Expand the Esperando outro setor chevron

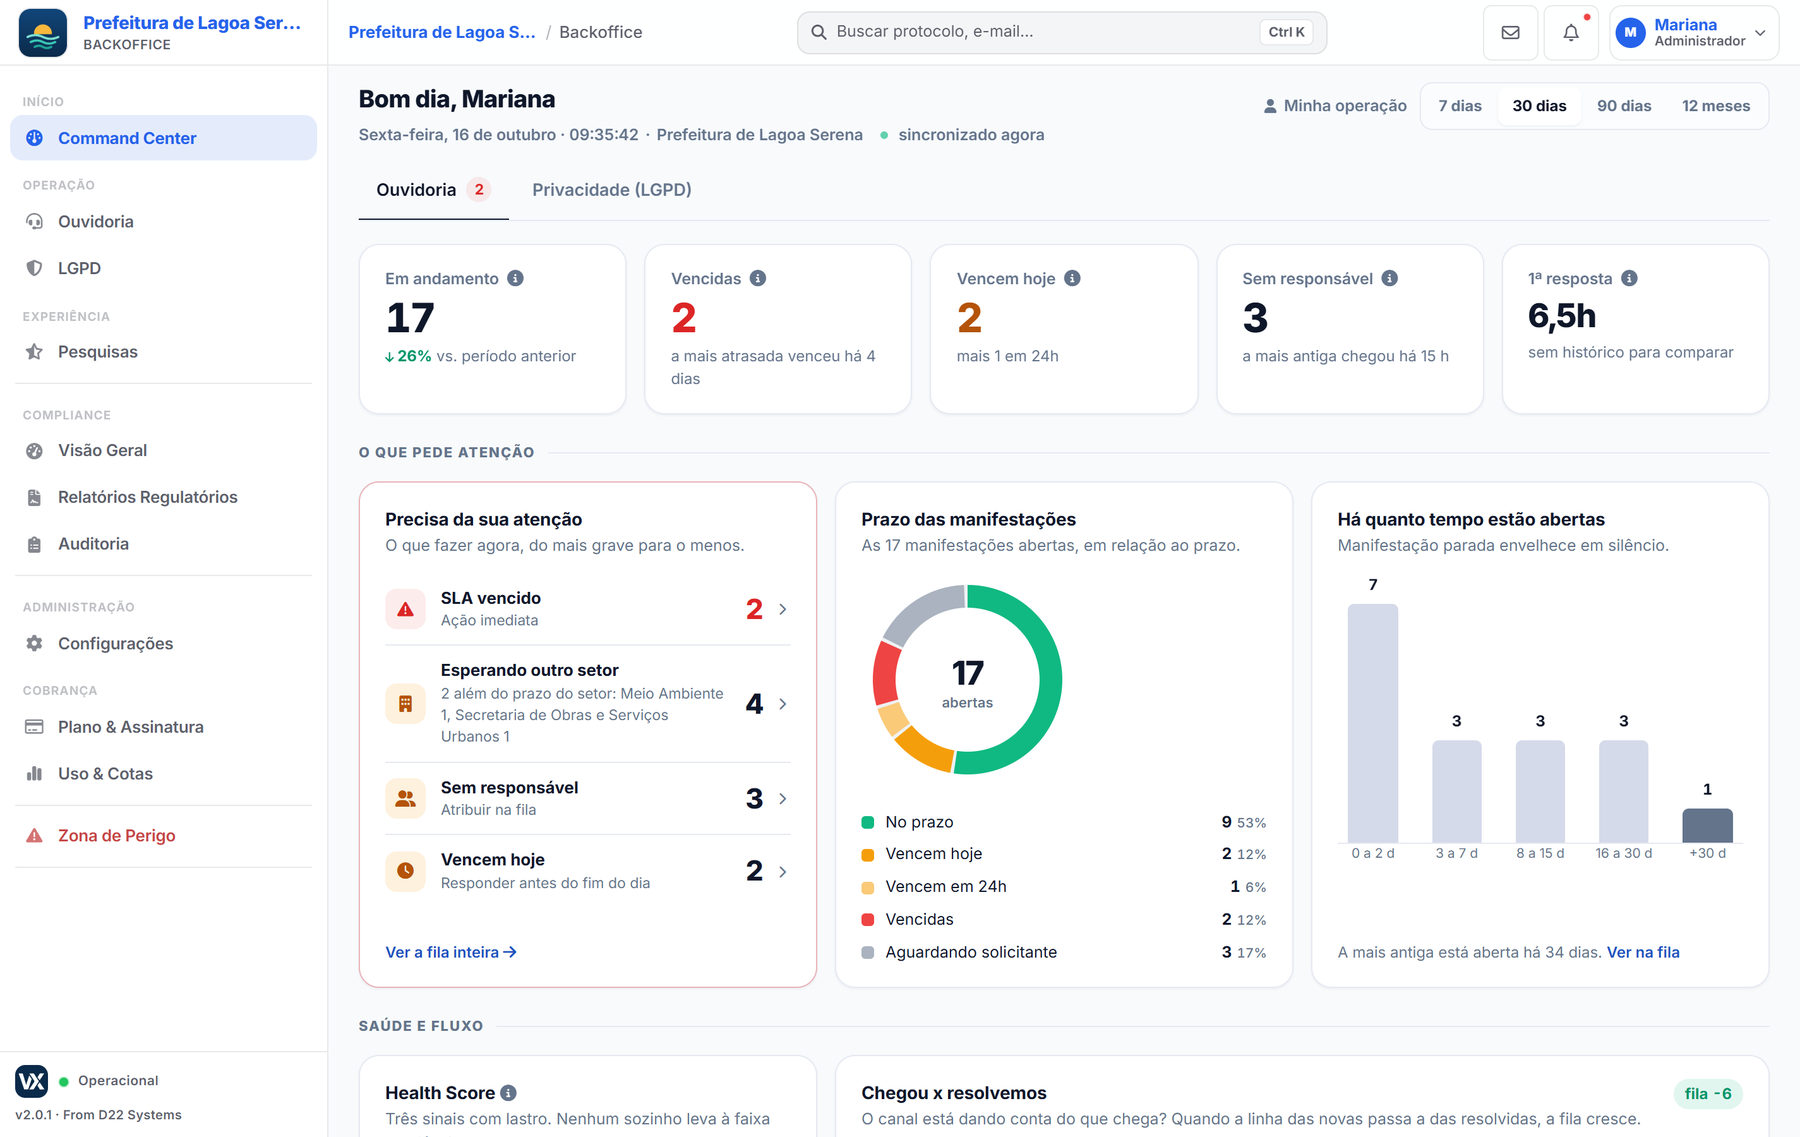pyautogui.click(x=782, y=704)
